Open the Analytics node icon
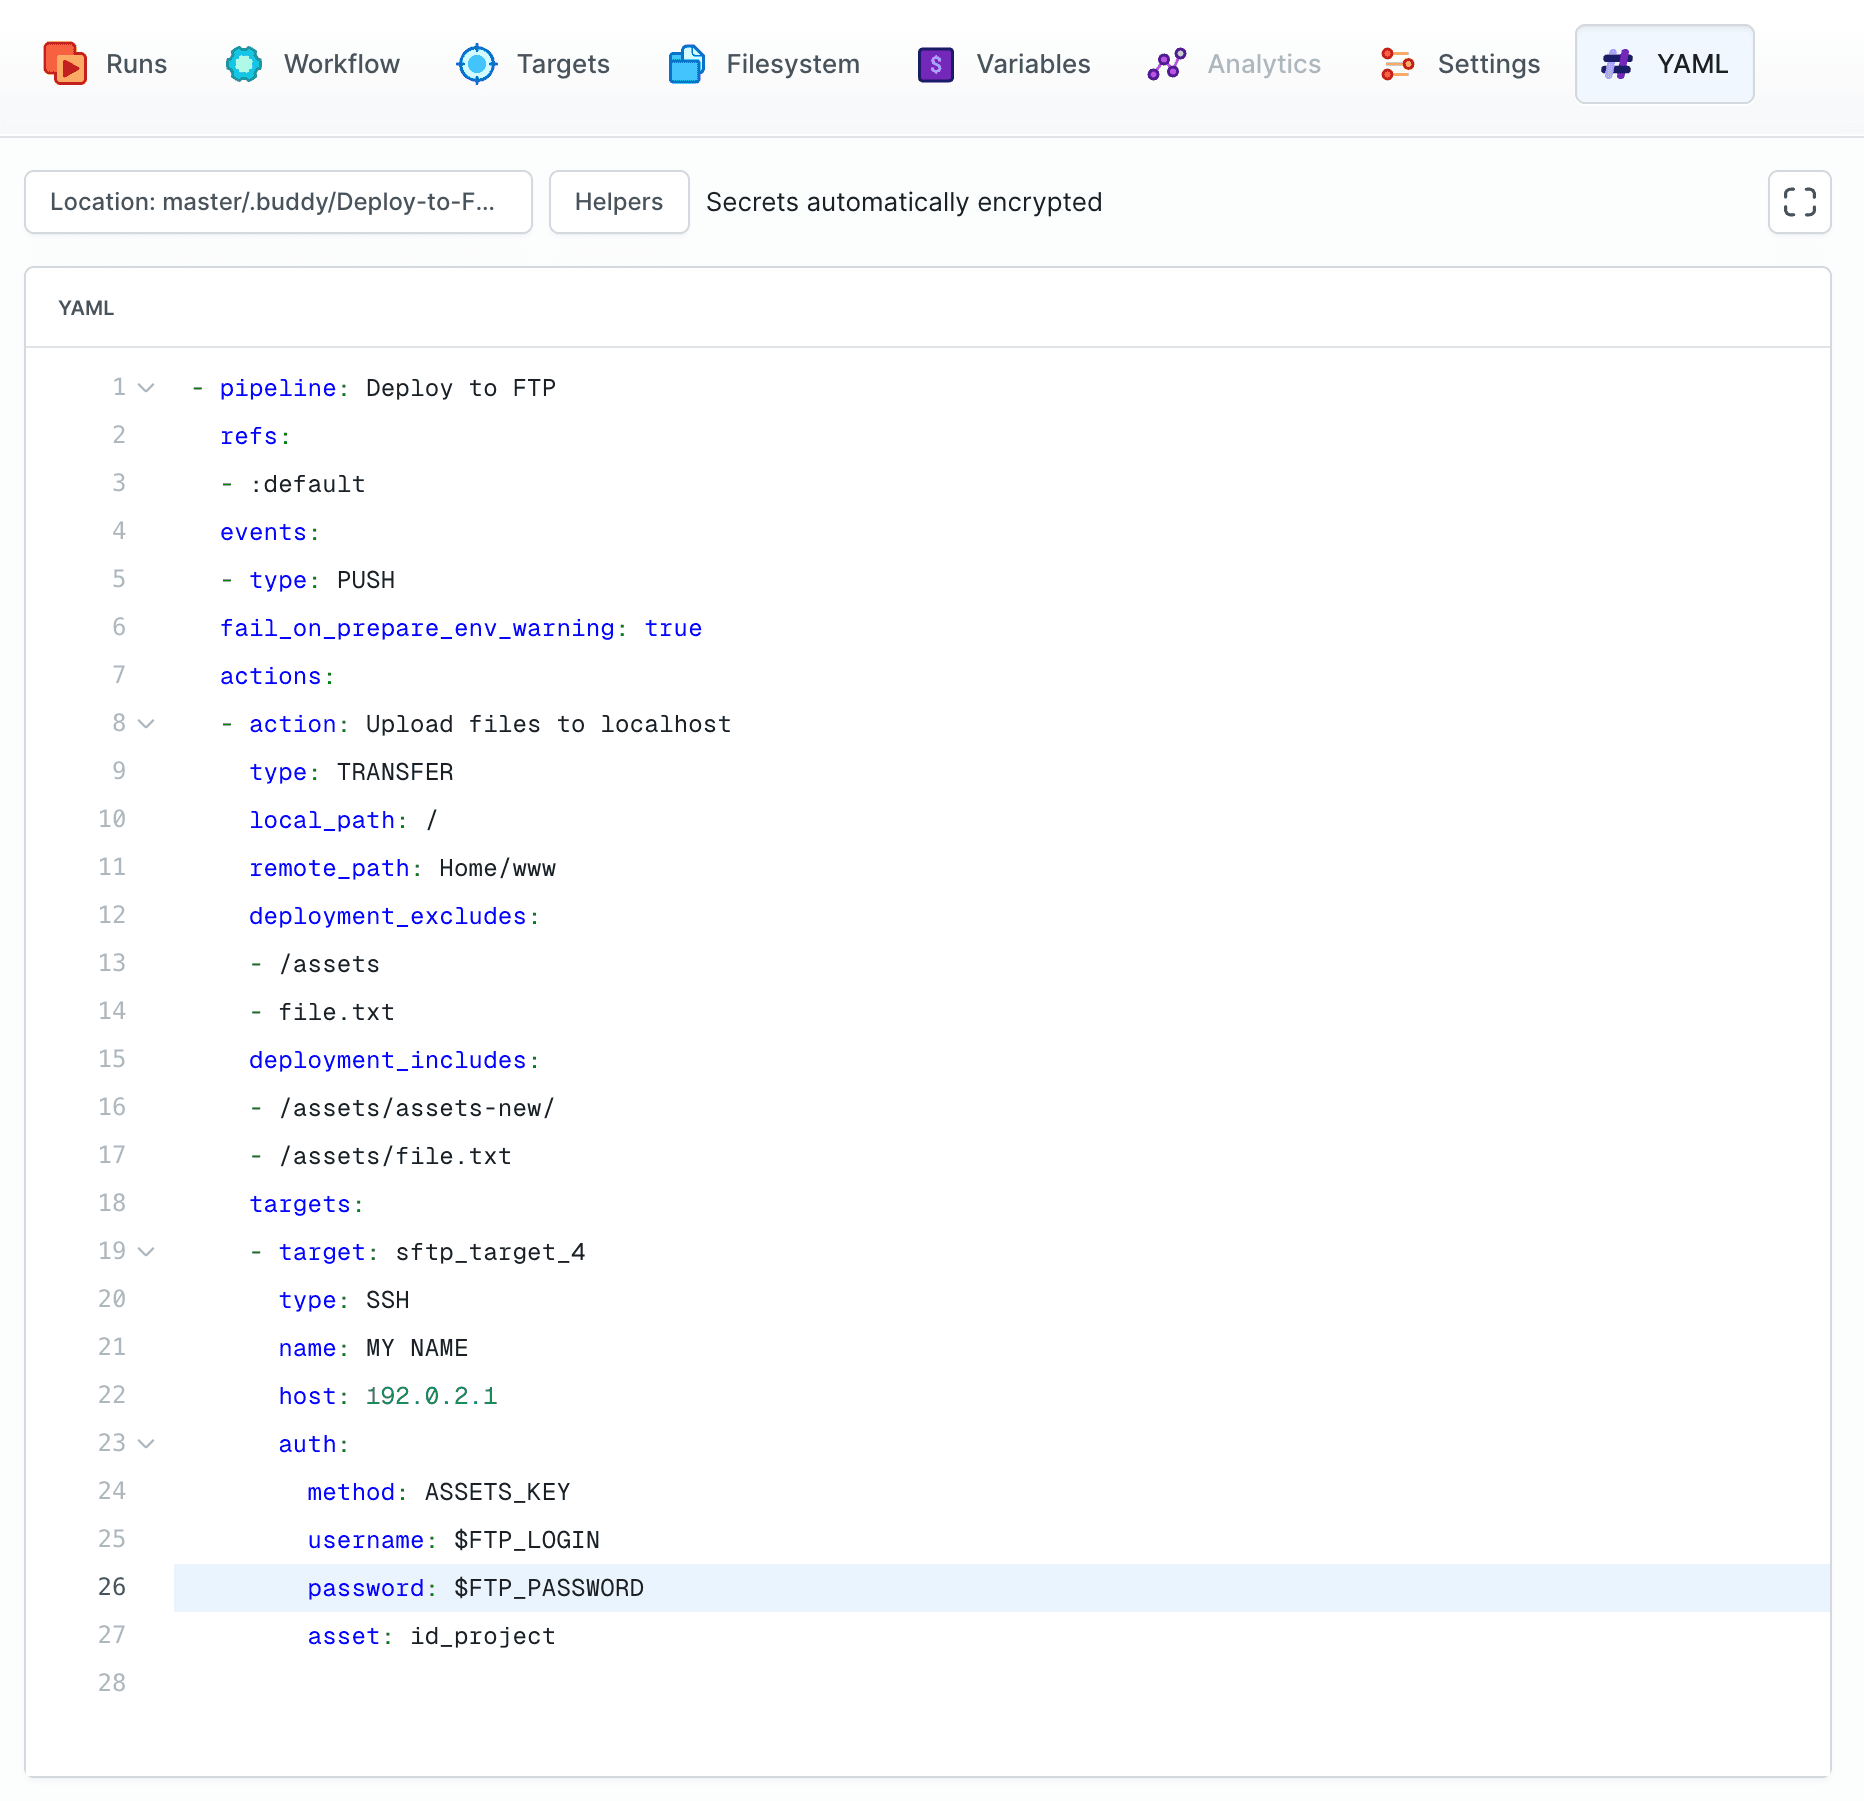 [1166, 63]
